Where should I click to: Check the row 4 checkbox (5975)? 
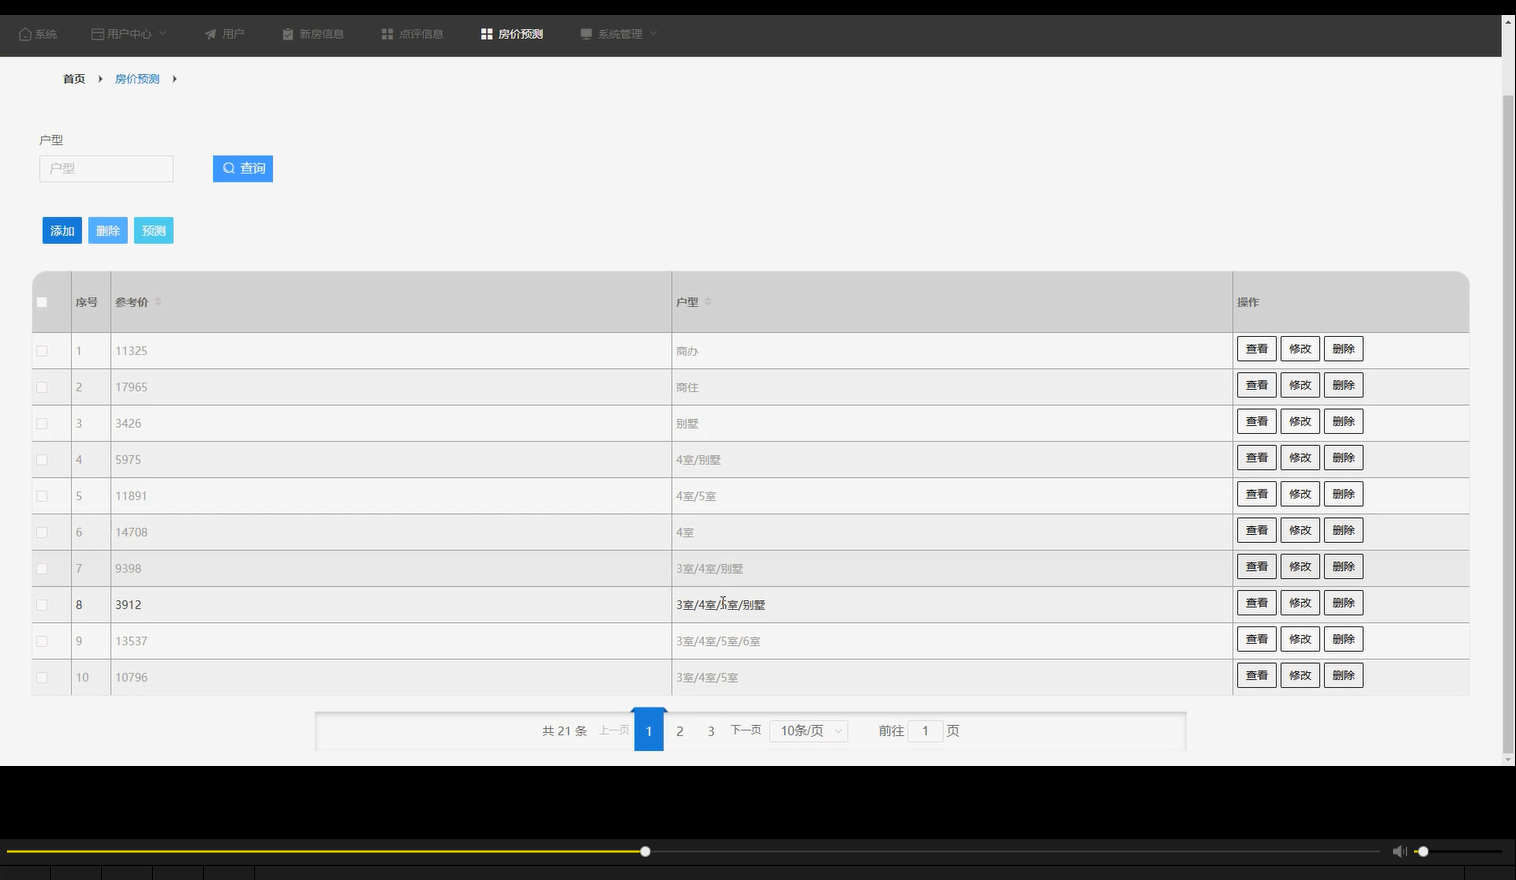coord(42,460)
